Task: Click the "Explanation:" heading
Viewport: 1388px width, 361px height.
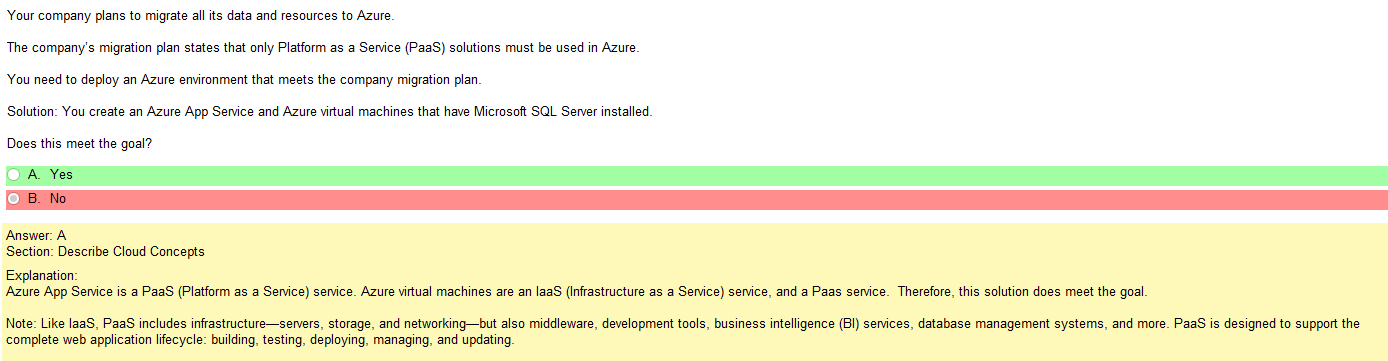Action: pos(41,276)
